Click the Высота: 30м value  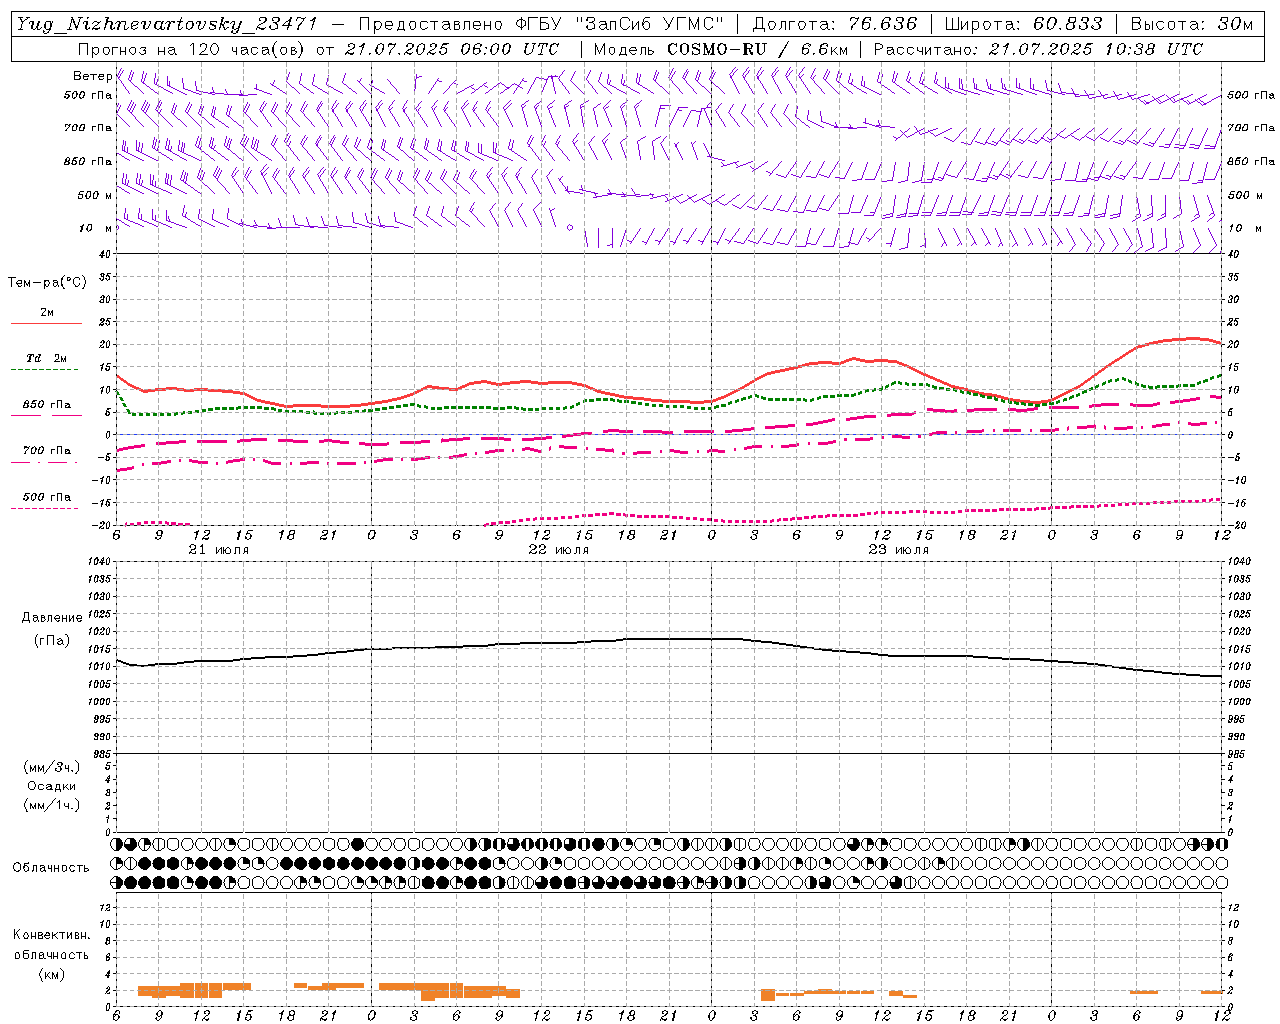click(x=1192, y=24)
